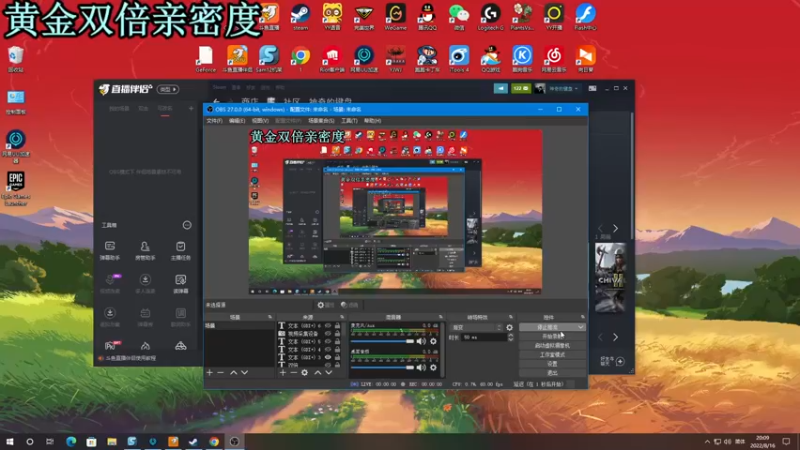Open the GeForce desktop file icon
The width and height of the screenshot is (800, 450).
(206, 58)
